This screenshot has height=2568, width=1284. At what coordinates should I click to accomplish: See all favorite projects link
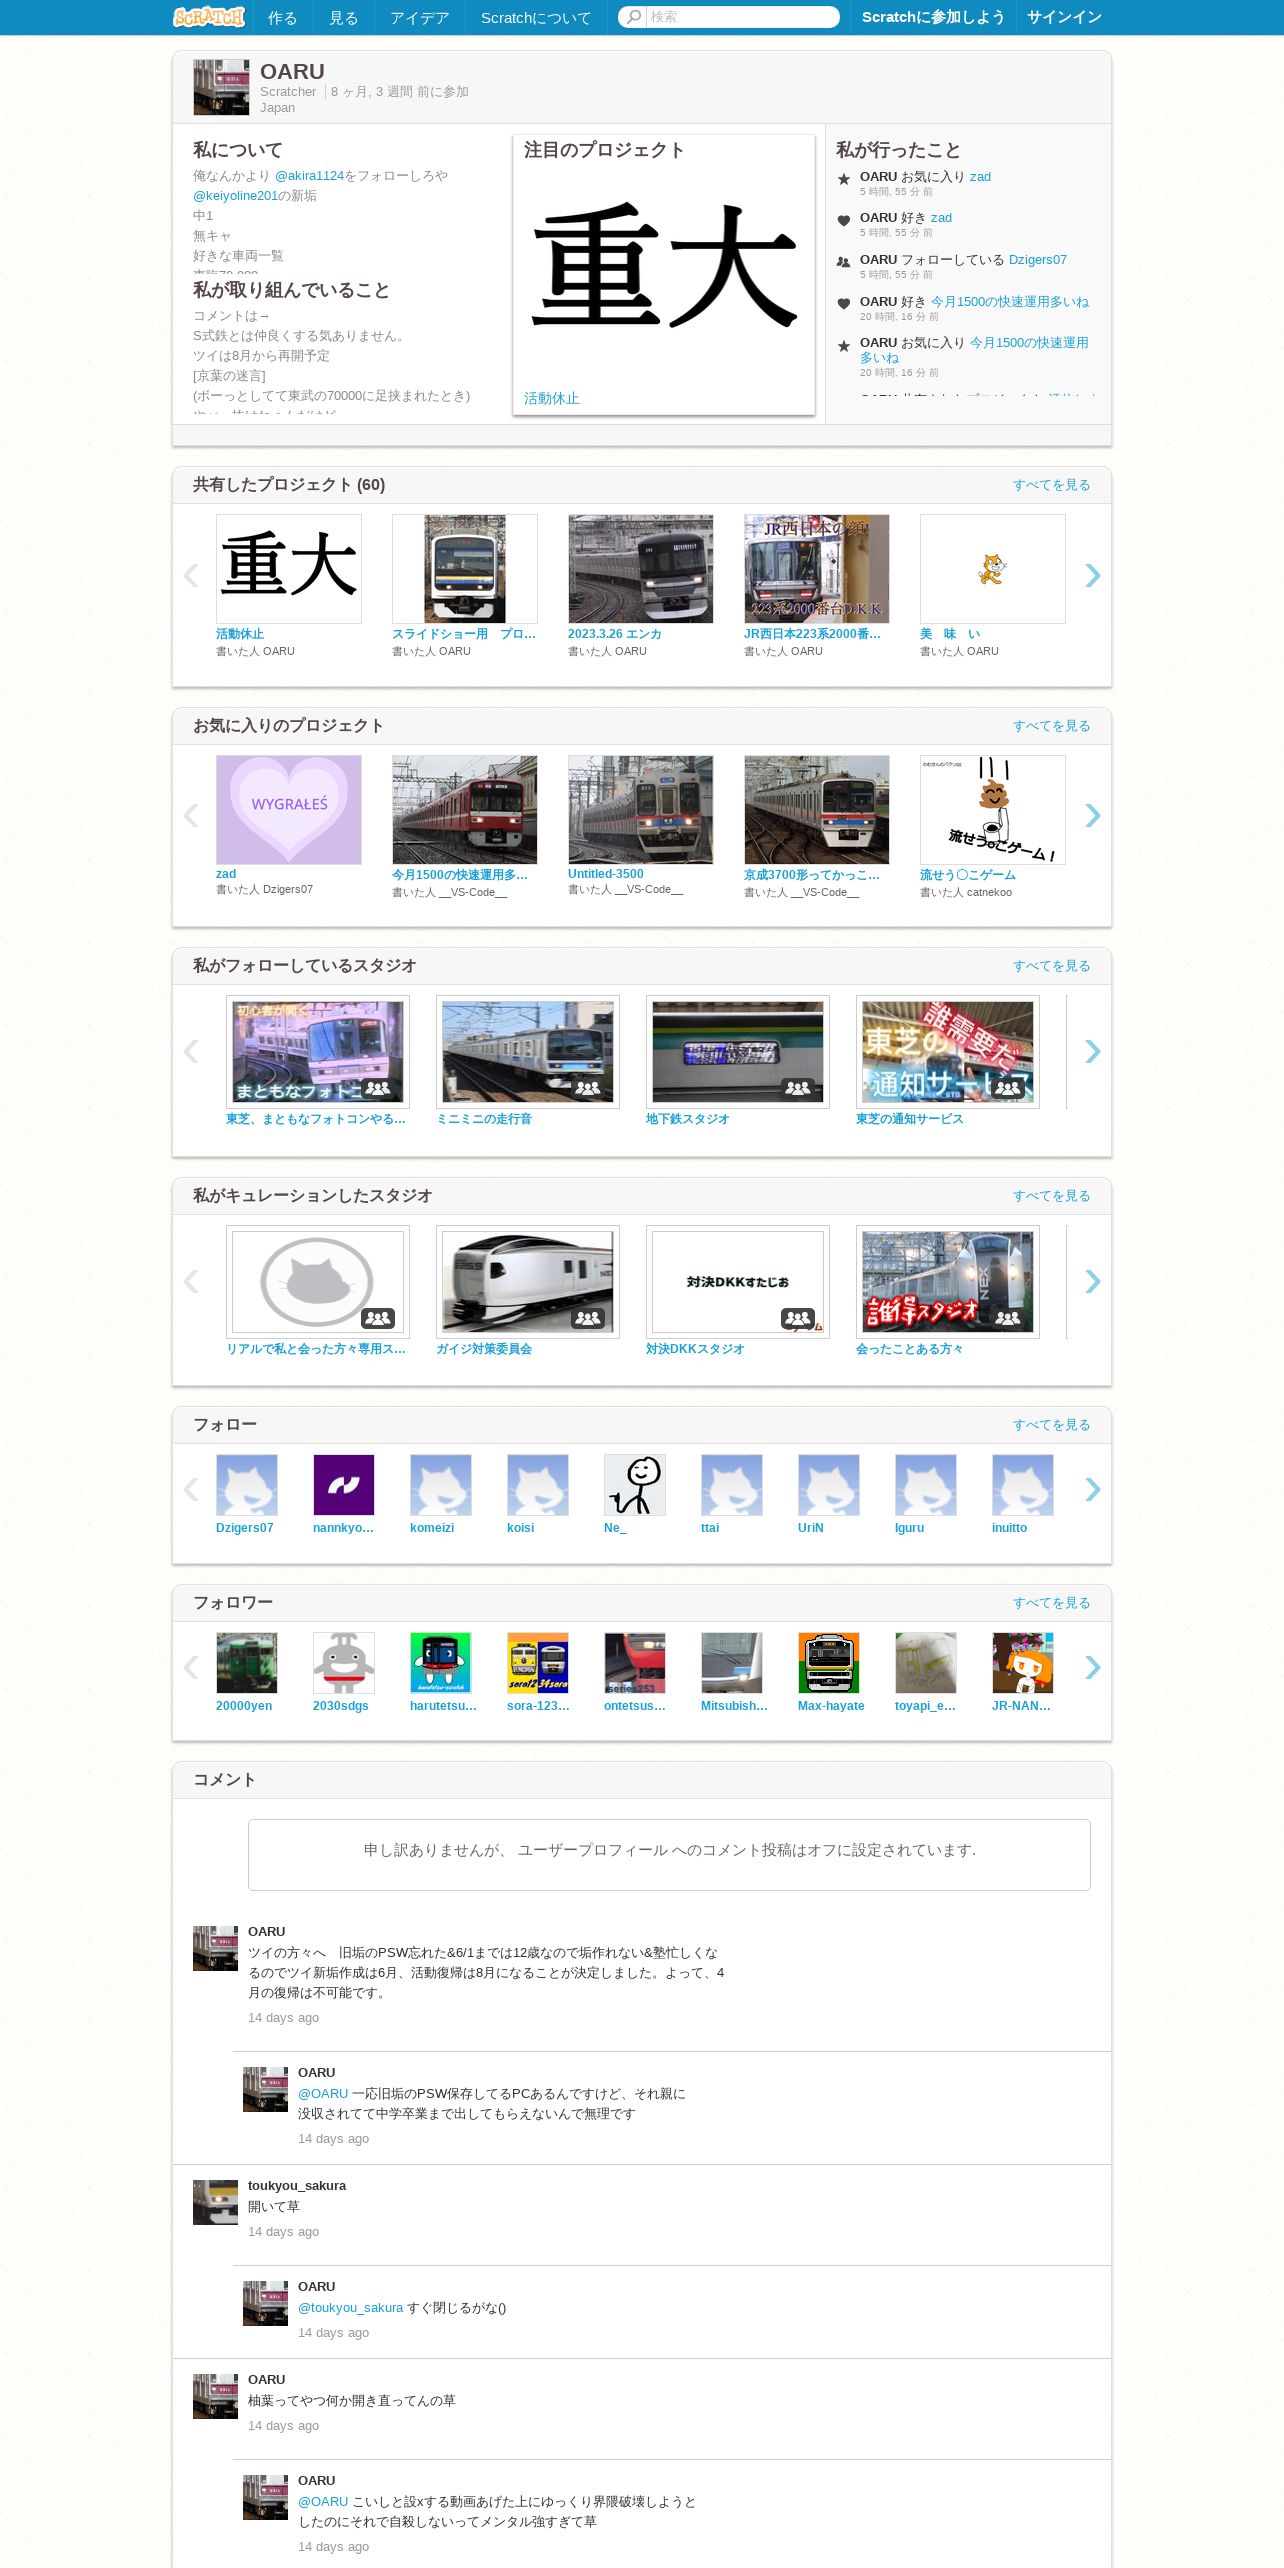(1051, 726)
